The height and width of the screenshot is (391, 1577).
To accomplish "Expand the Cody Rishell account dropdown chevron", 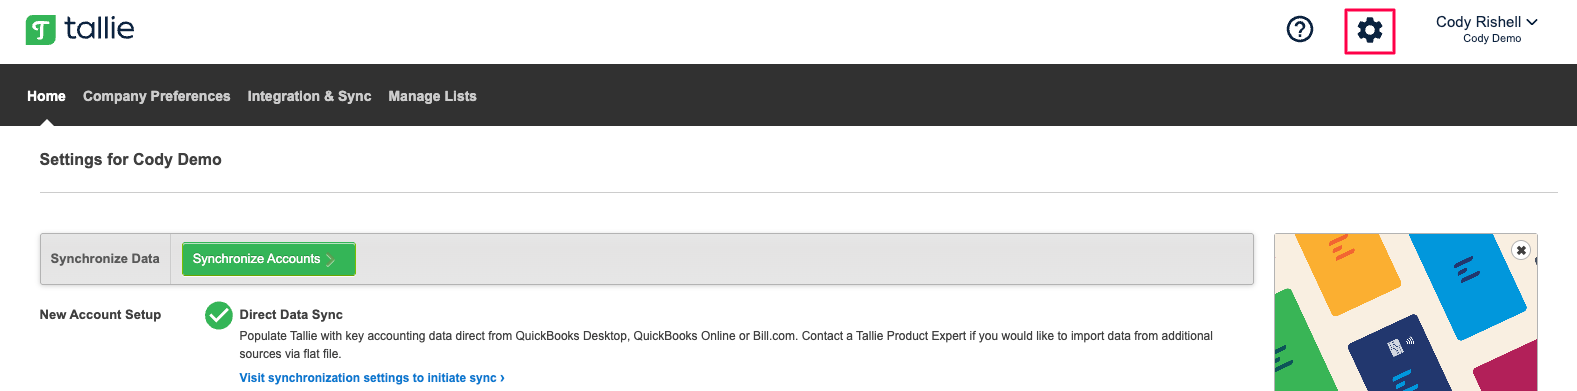I will (1532, 22).
